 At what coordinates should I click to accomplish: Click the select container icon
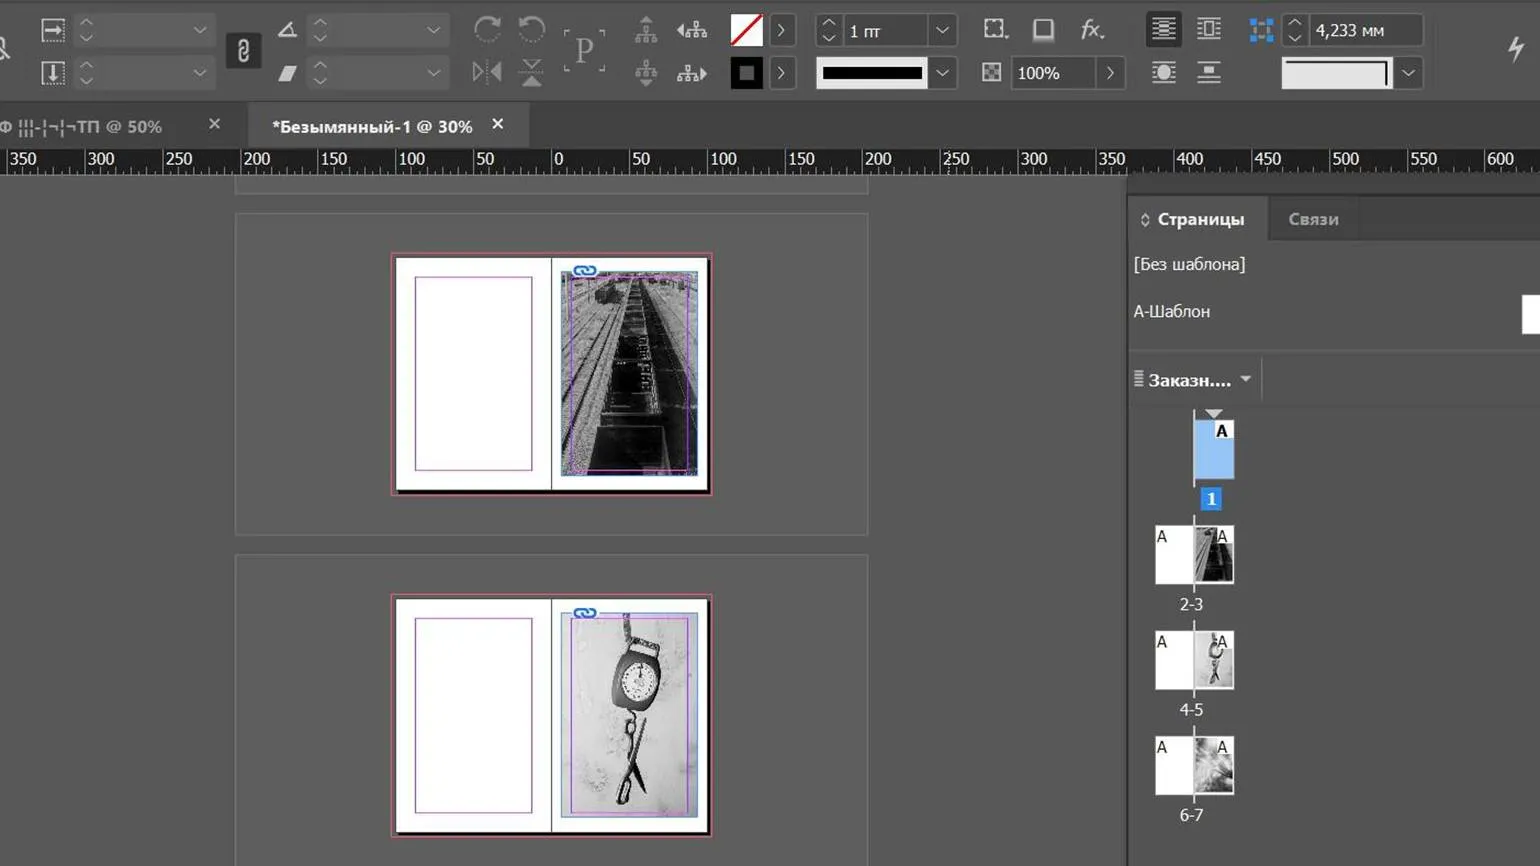[646, 30]
